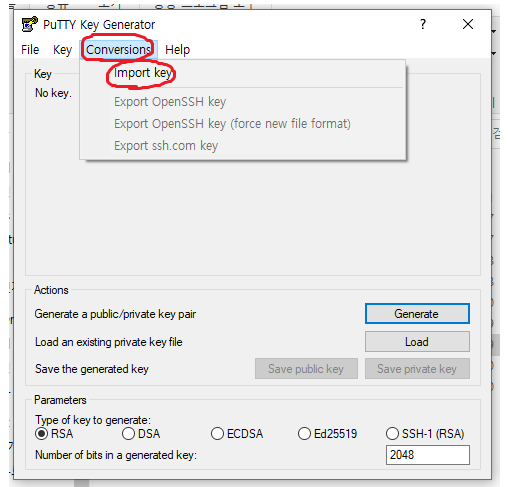Close the Conversions menu
This screenshot has width=508, height=487.
point(118,50)
